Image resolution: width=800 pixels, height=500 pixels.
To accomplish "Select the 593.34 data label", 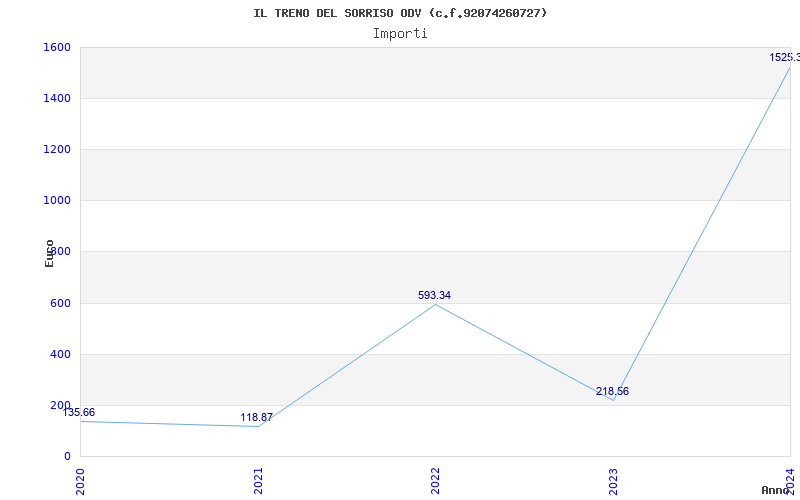I will click(434, 295).
